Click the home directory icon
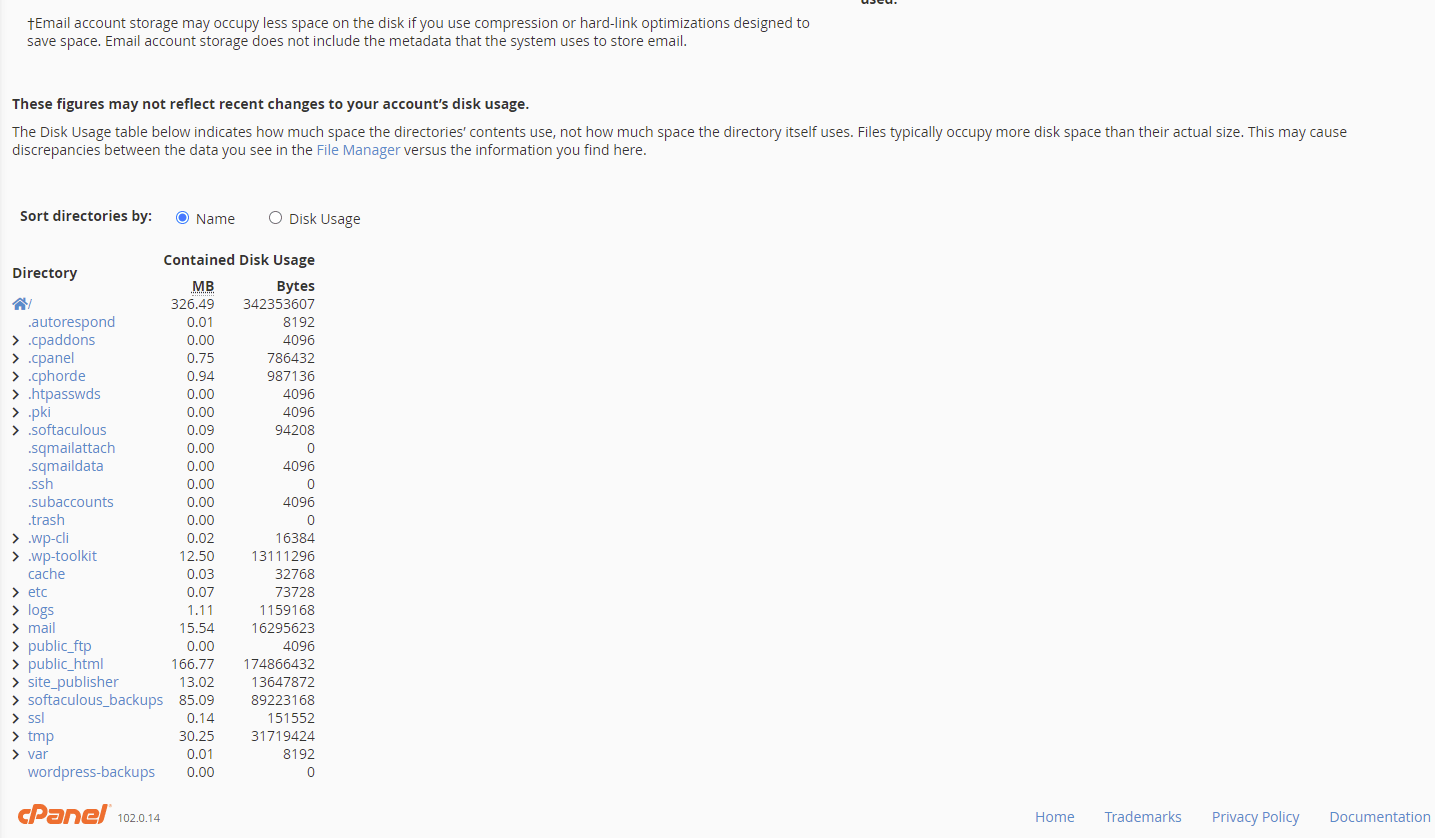Viewport: 1435px width, 838px height. pos(20,304)
